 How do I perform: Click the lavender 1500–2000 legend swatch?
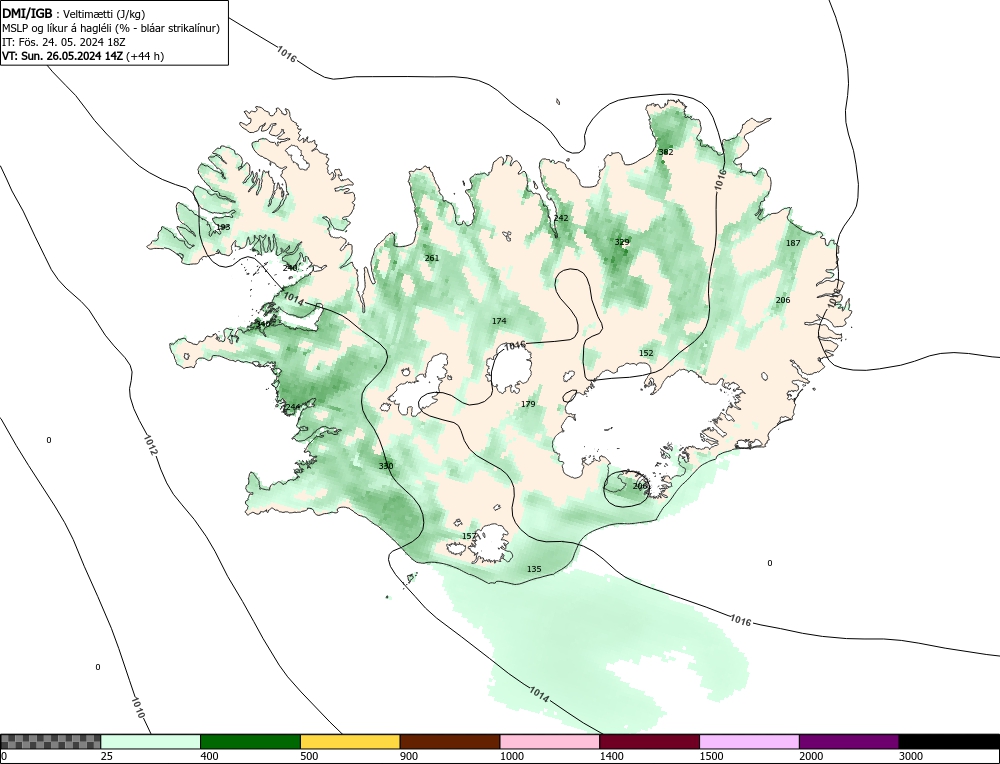click(x=749, y=741)
